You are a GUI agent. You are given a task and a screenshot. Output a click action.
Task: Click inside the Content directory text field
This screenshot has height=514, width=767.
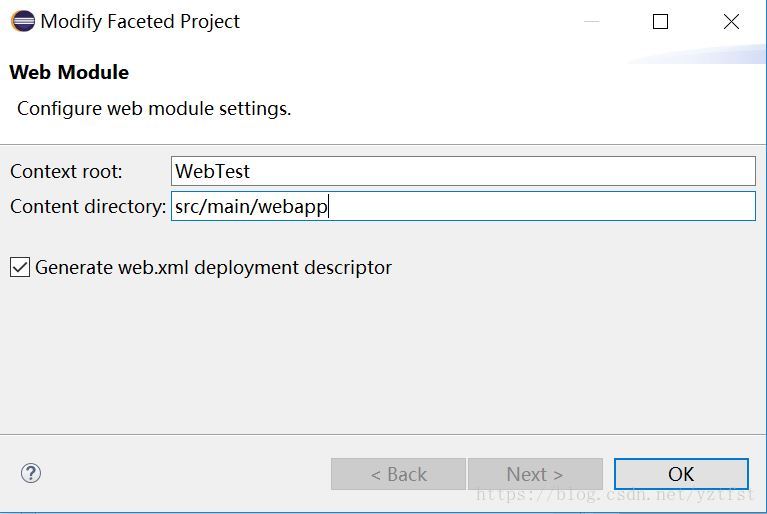click(463, 206)
